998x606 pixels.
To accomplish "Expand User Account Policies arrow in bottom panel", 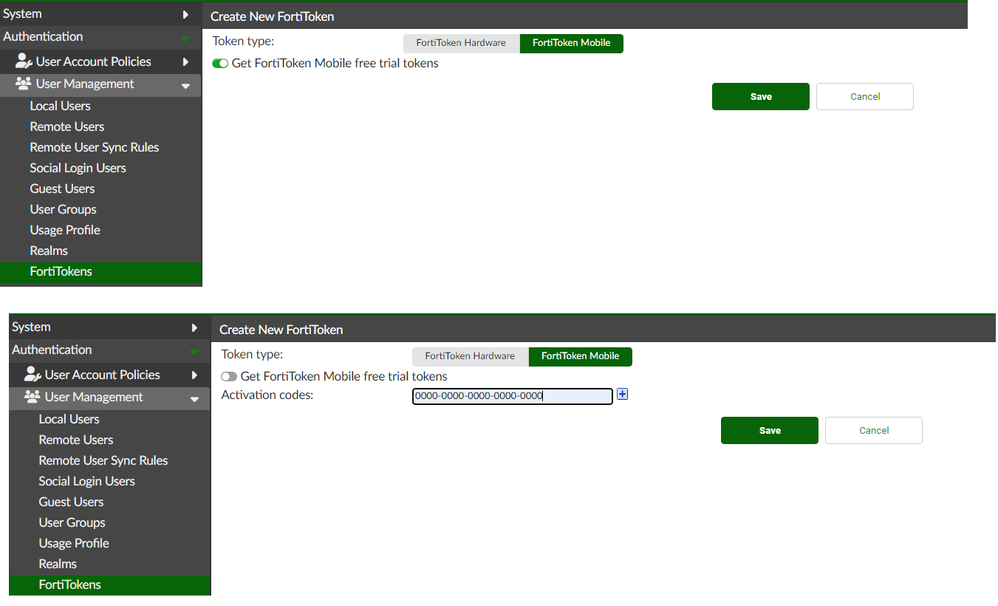I will pos(194,375).
